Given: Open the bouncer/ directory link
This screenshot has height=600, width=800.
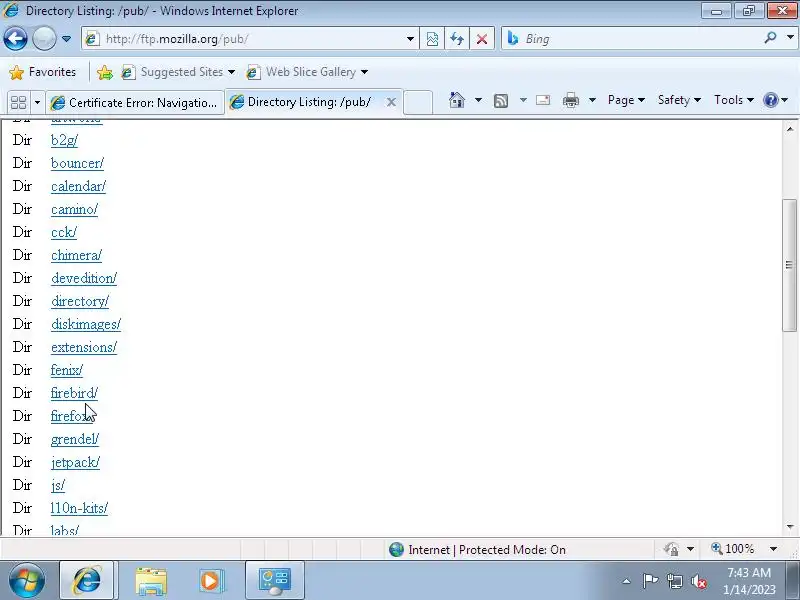Looking at the screenshot, I should point(77,163).
